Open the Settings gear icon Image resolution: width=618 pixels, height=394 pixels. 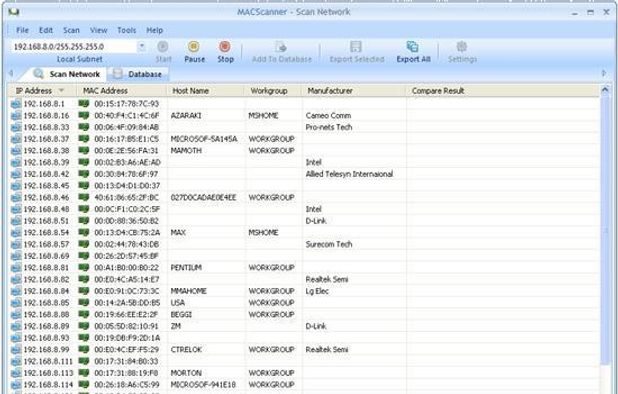[x=462, y=46]
